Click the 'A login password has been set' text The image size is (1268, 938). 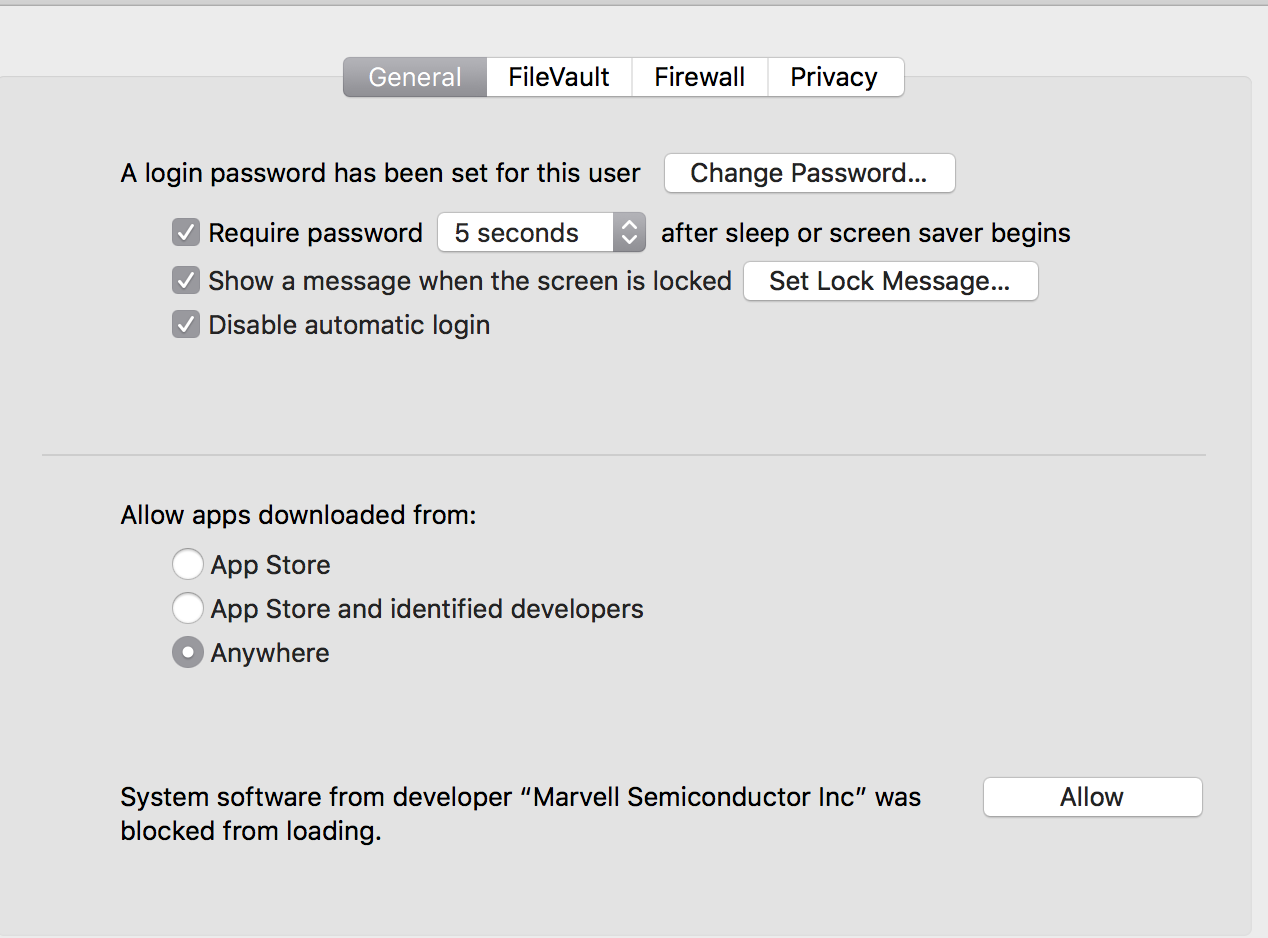pyautogui.click(x=380, y=173)
